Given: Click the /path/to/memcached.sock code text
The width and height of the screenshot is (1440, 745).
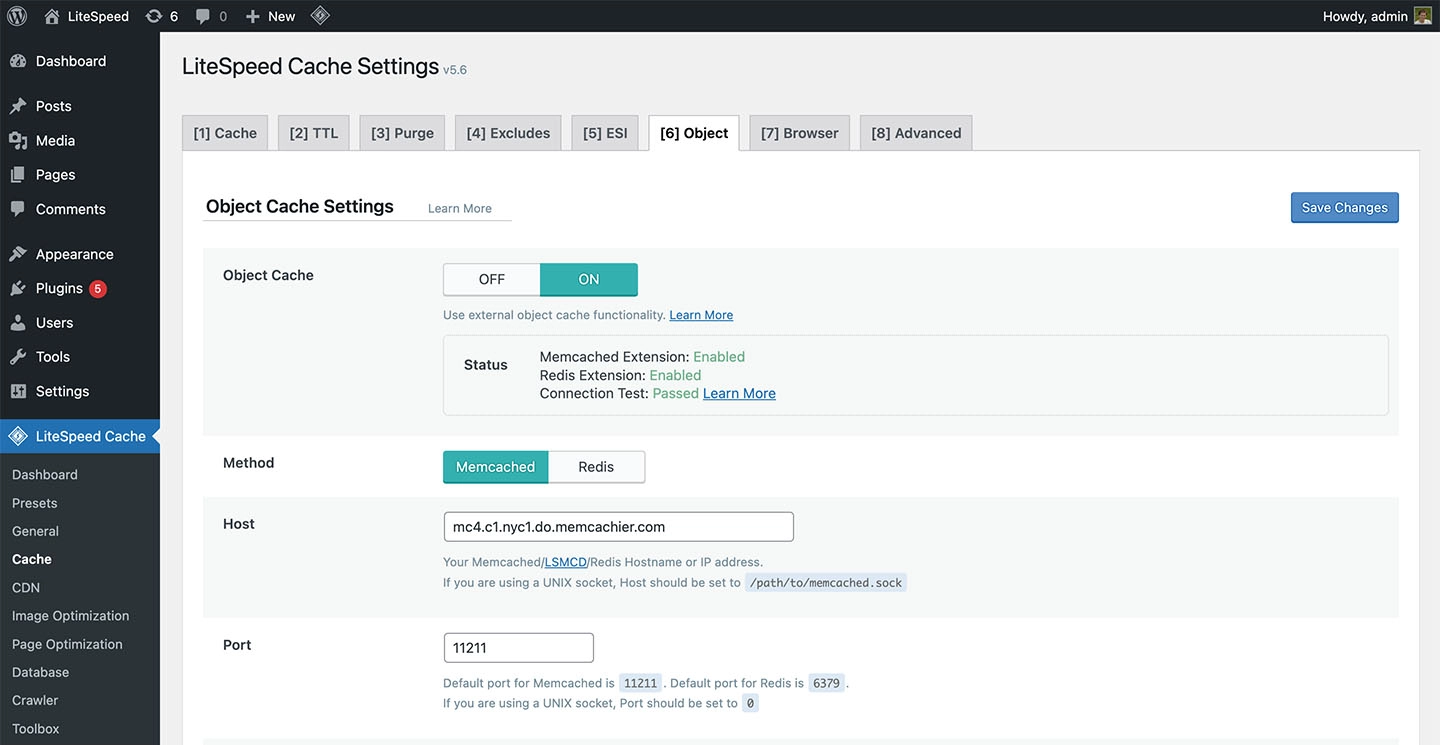Looking at the screenshot, I should [x=826, y=582].
